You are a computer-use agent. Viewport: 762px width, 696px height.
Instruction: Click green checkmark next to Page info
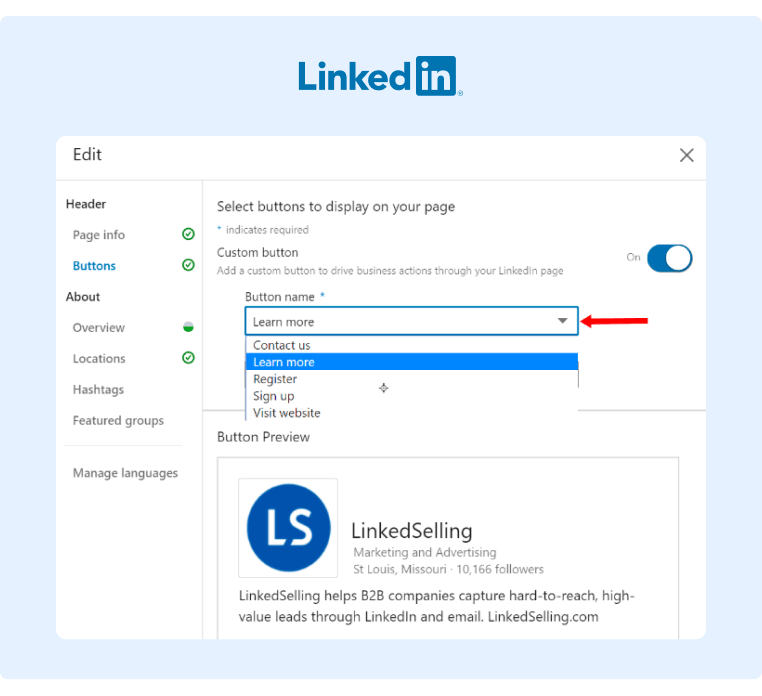(188, 235)
